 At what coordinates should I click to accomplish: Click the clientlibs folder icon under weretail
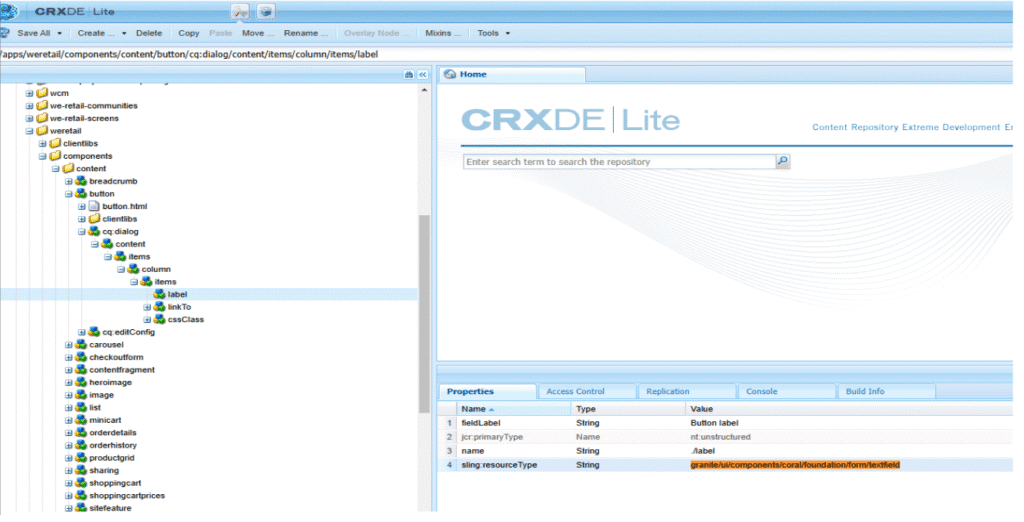55,143
